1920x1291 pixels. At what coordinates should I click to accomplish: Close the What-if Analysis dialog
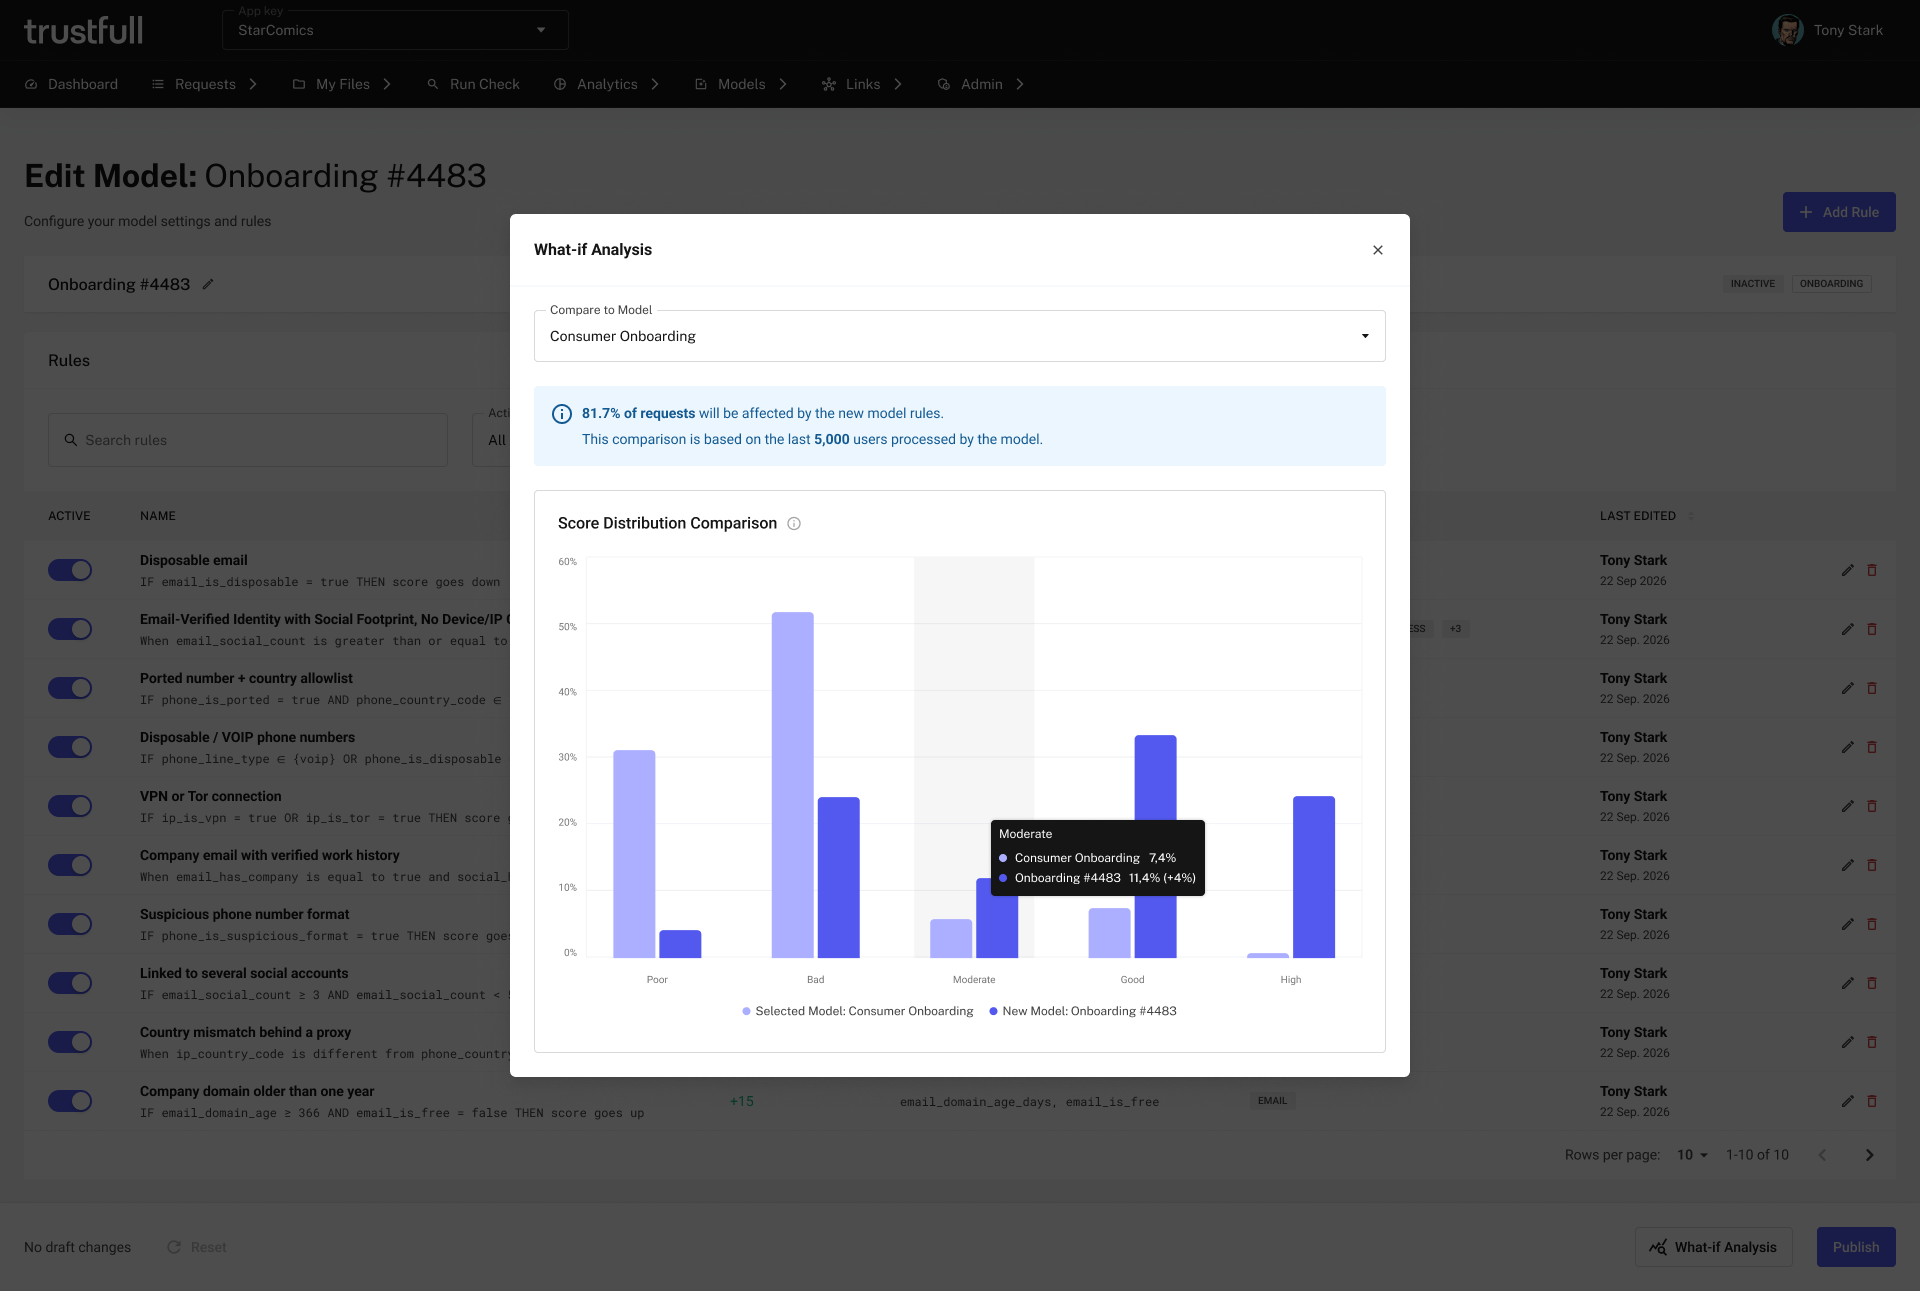point(1378,250)
